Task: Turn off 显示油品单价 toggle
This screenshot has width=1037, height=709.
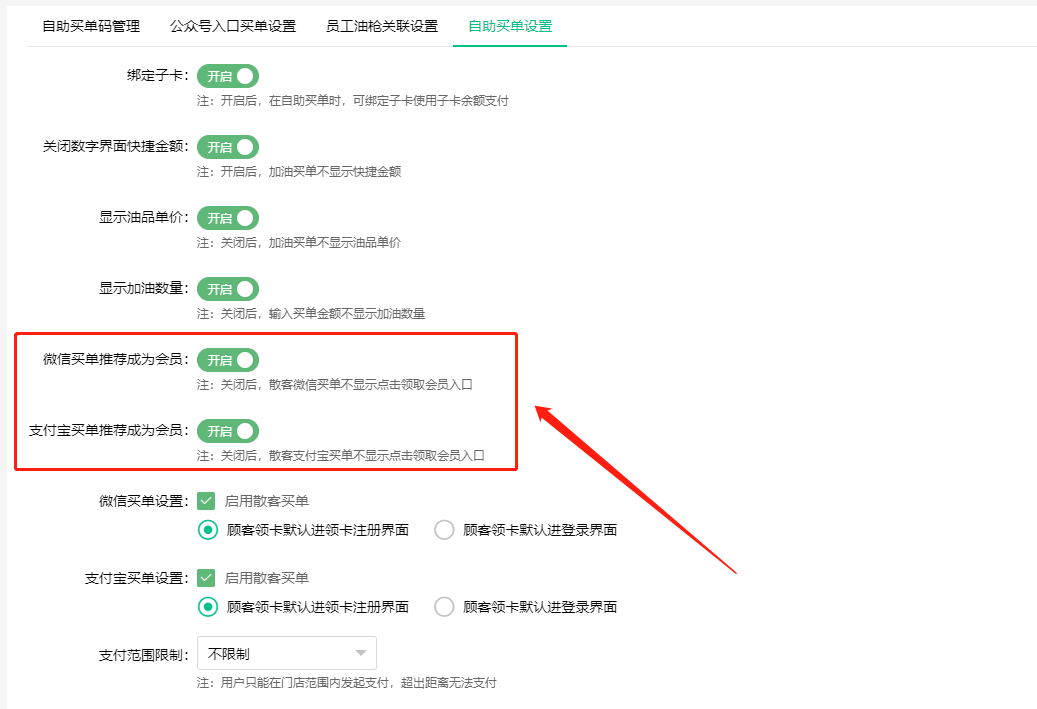Action: (x=228, y=218)
